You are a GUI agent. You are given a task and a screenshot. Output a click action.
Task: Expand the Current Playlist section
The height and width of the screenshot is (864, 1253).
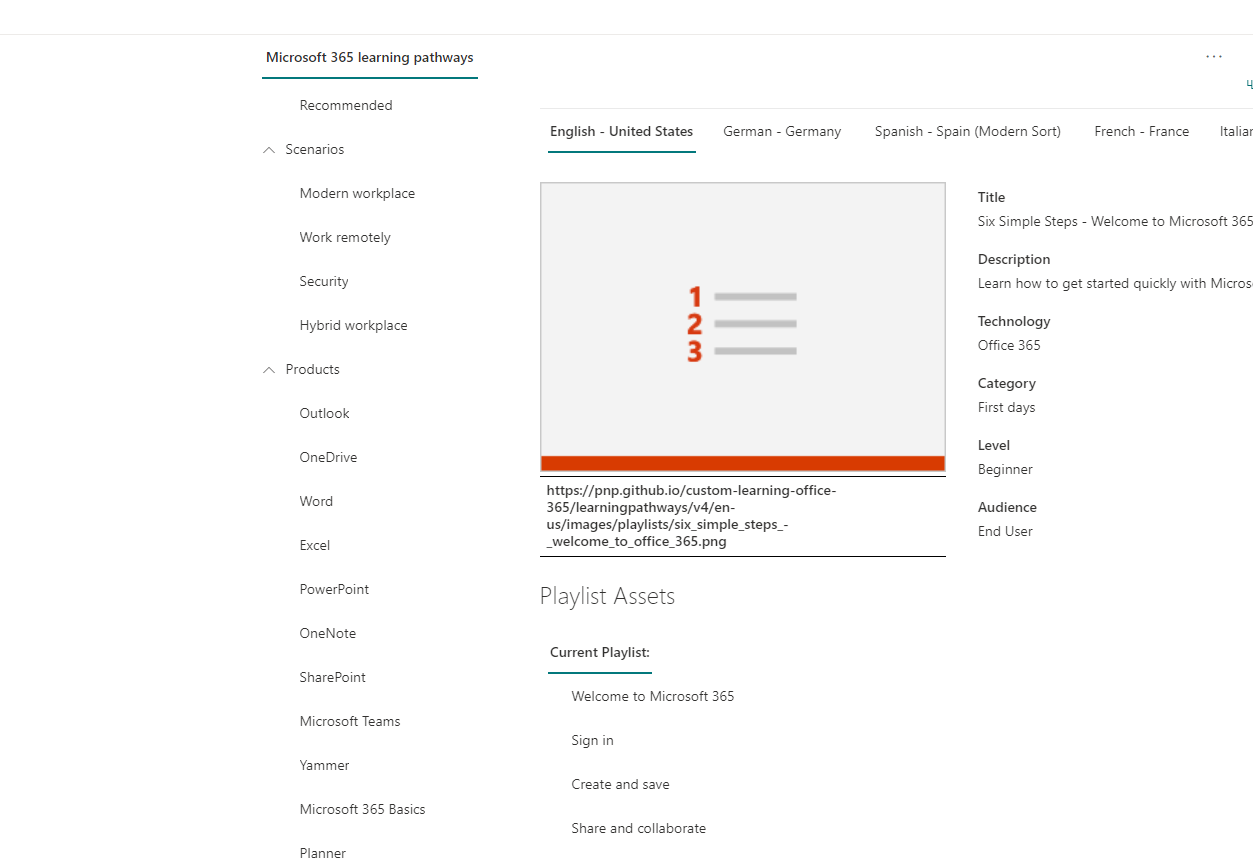599,652
